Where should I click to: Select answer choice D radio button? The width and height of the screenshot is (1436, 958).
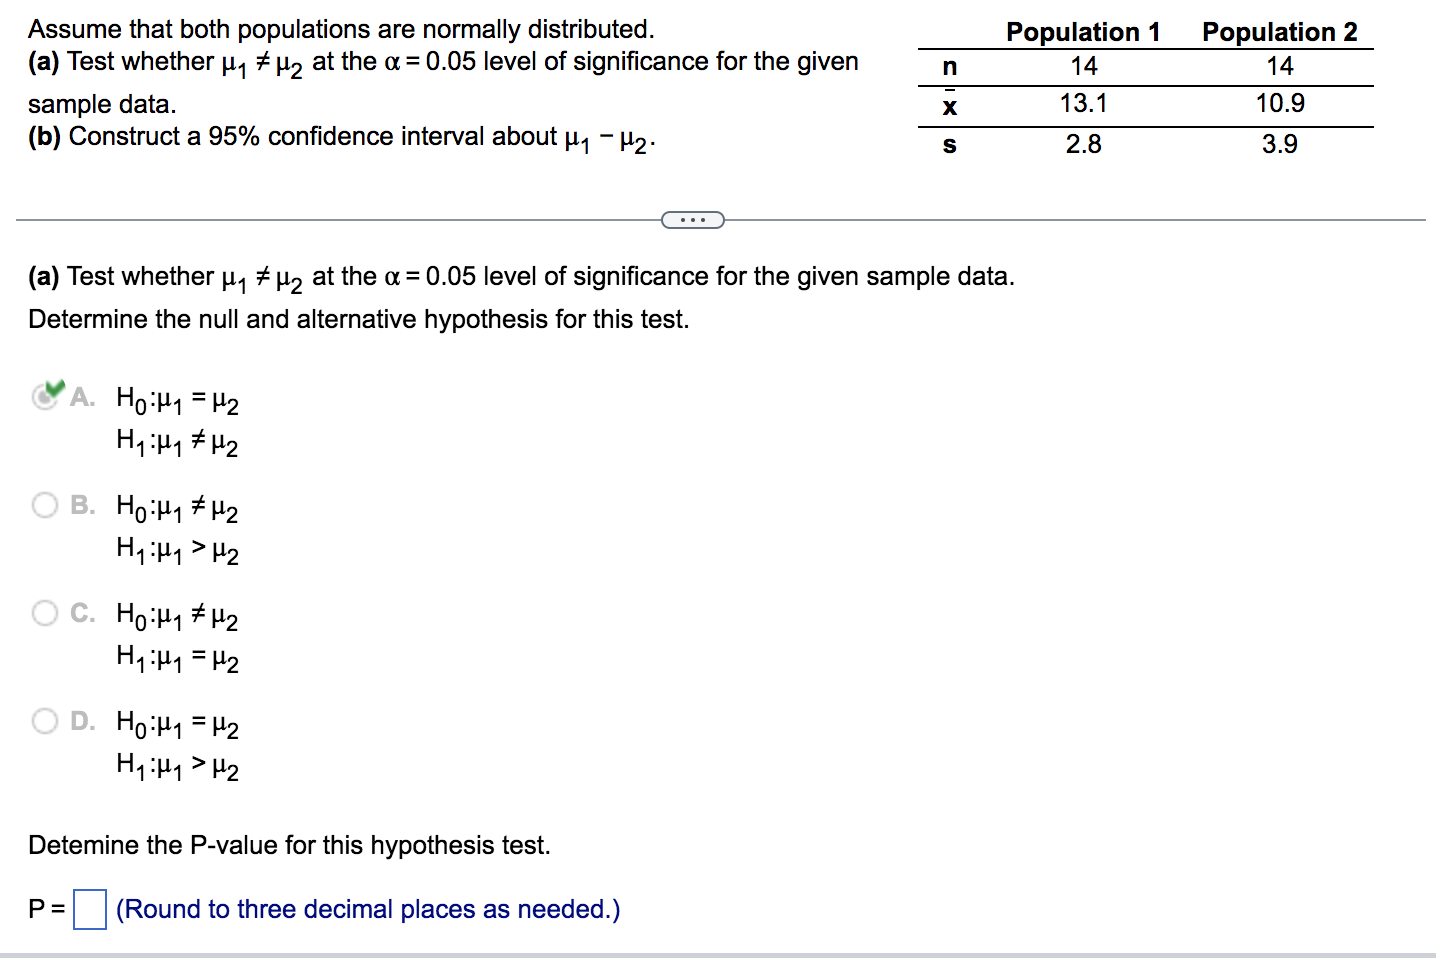44,721
